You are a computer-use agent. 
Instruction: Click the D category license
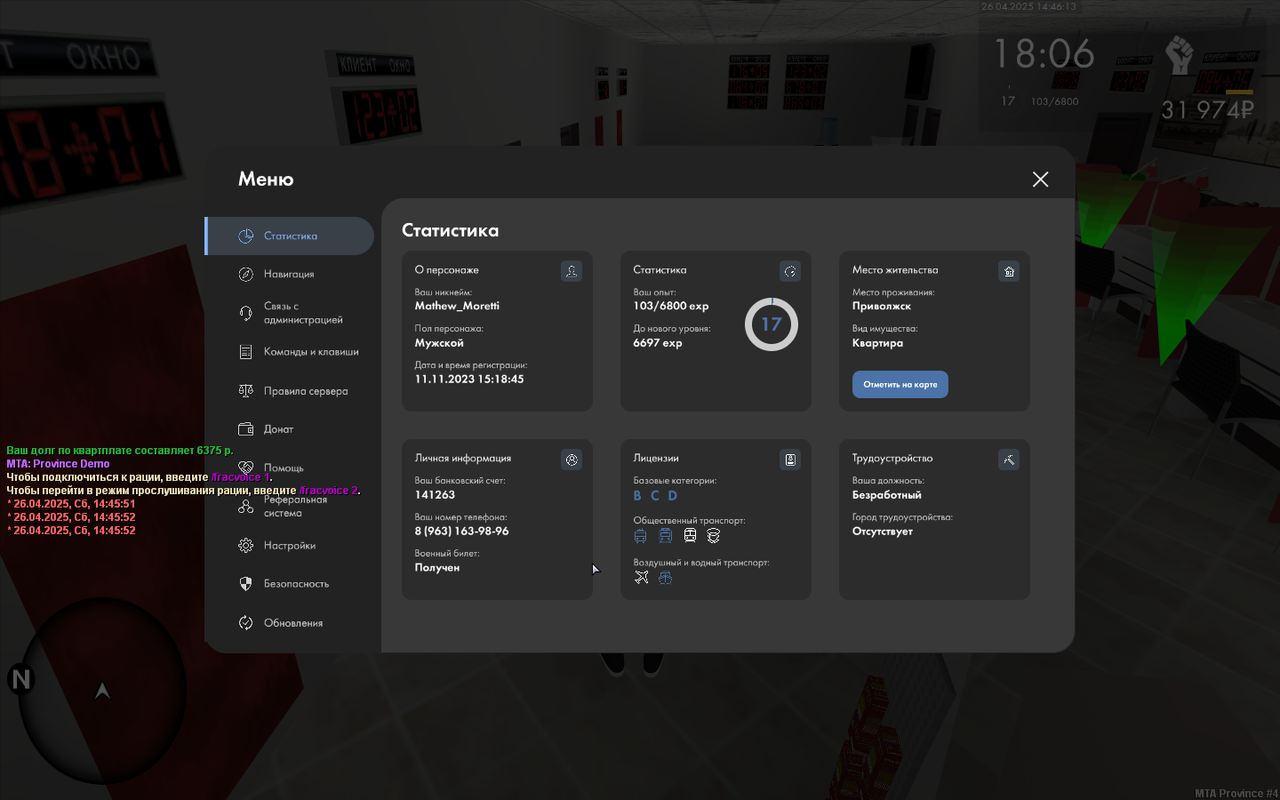(673, 496)
